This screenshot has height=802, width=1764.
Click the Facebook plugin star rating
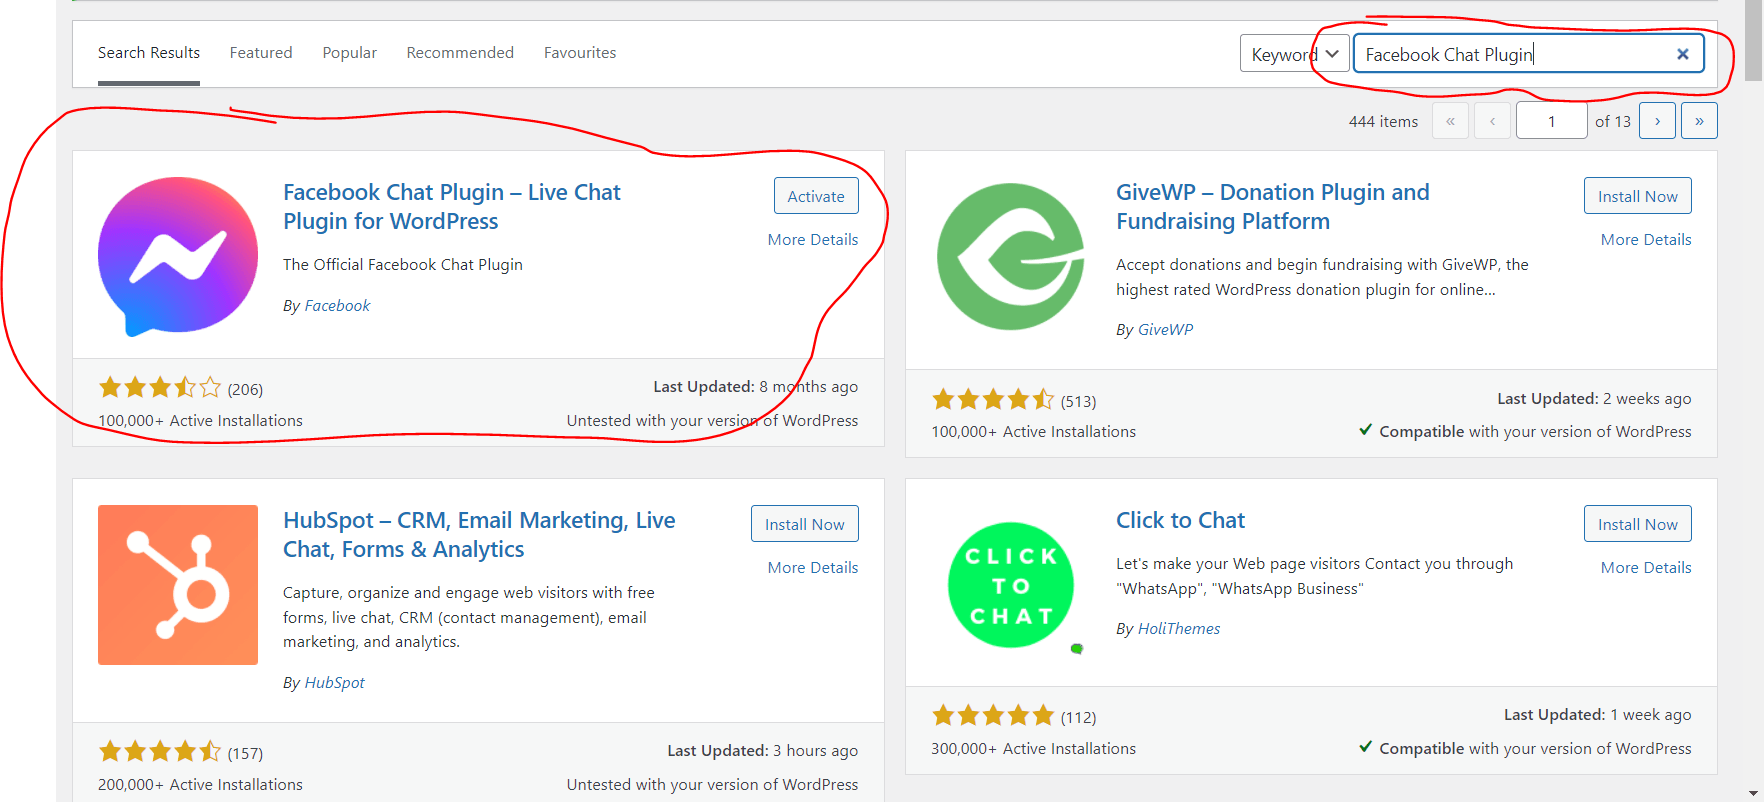(160, 388)
